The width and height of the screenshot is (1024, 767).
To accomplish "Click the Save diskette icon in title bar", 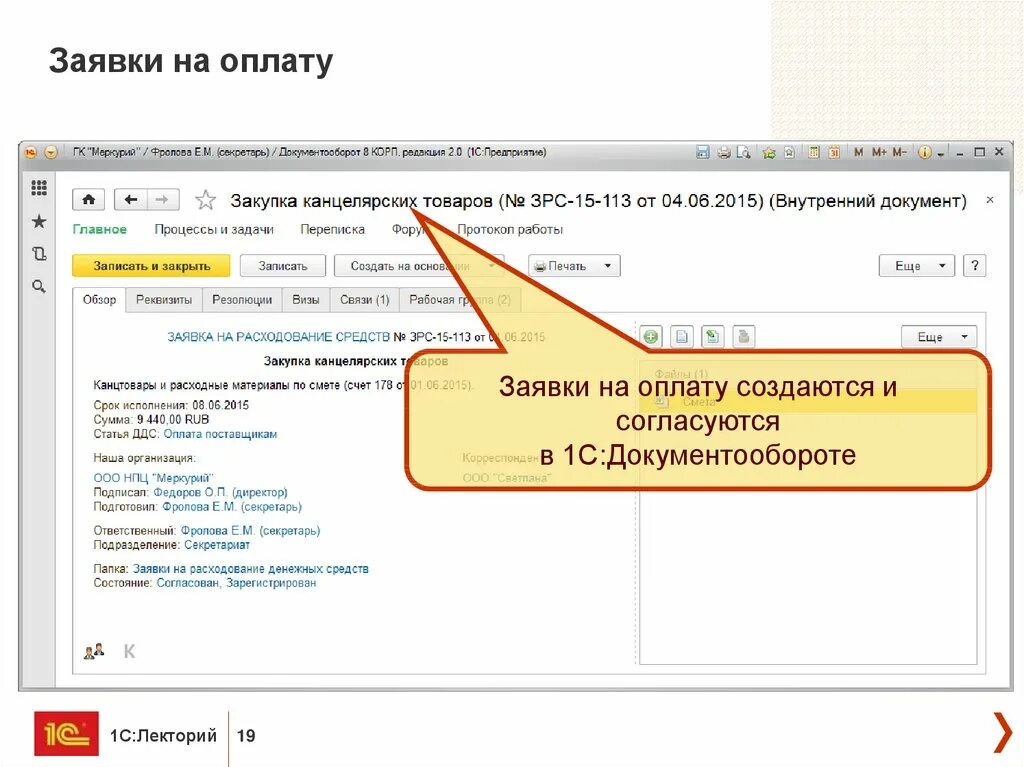I will point(703,152).
